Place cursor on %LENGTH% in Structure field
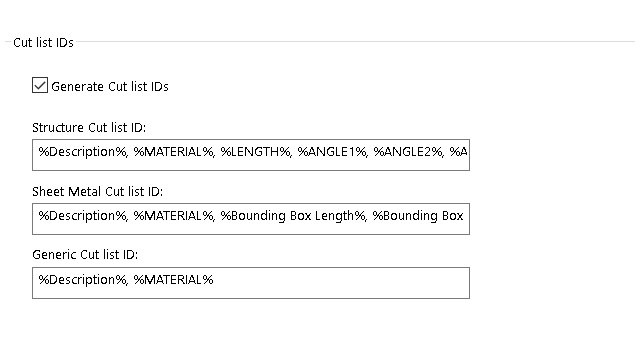Viewport: 640px width, 360px height. [255, 152]
